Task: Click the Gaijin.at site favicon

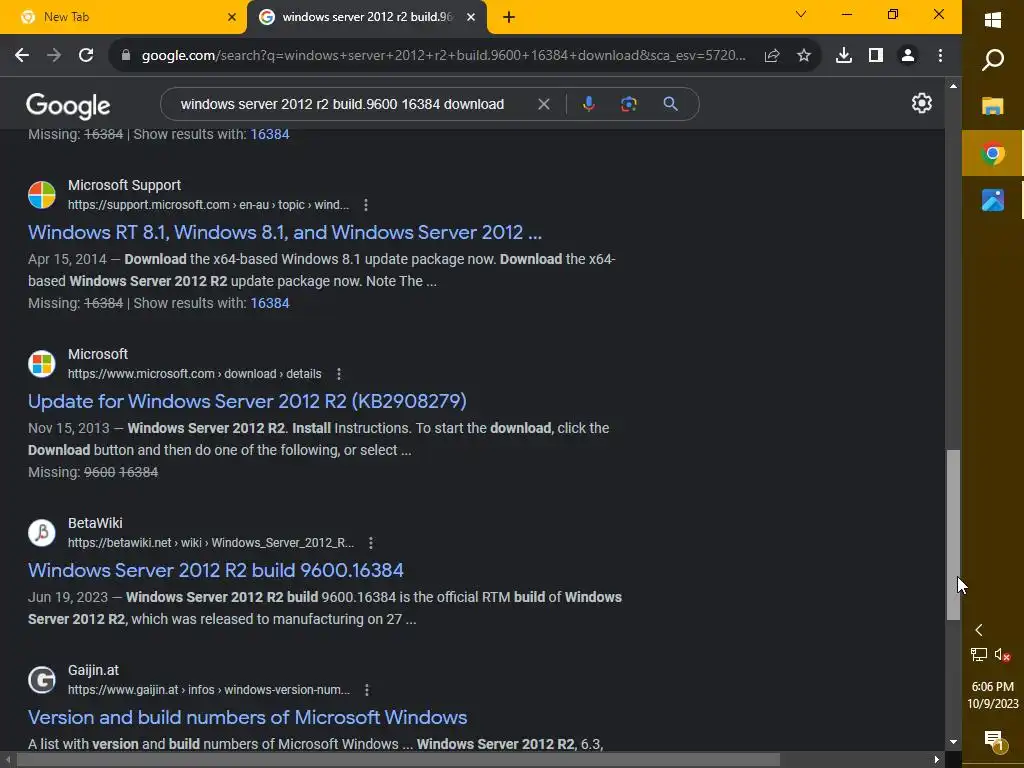Action: 42,679
